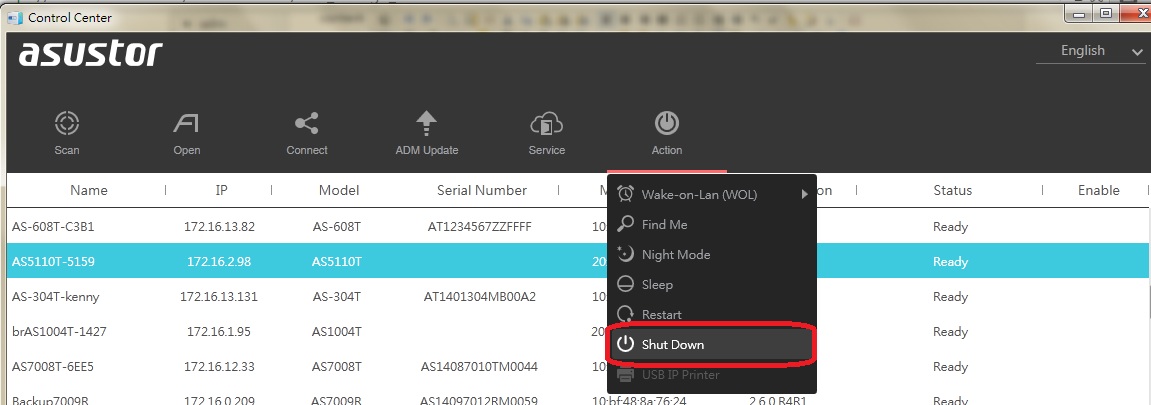The width and height of the screenshot is (1151, 405).
Task: Click serial number AT1401304MB00A2
Action: click(479, 296)
